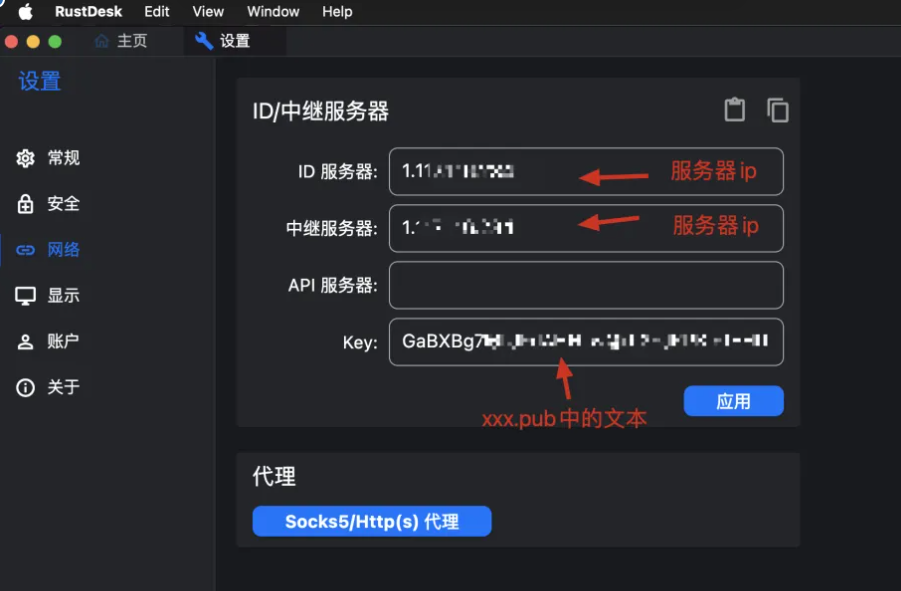This screenshot has width=901, height=591.
Task: Select 常规 in the settings sidebar
Action: (63, 158)
